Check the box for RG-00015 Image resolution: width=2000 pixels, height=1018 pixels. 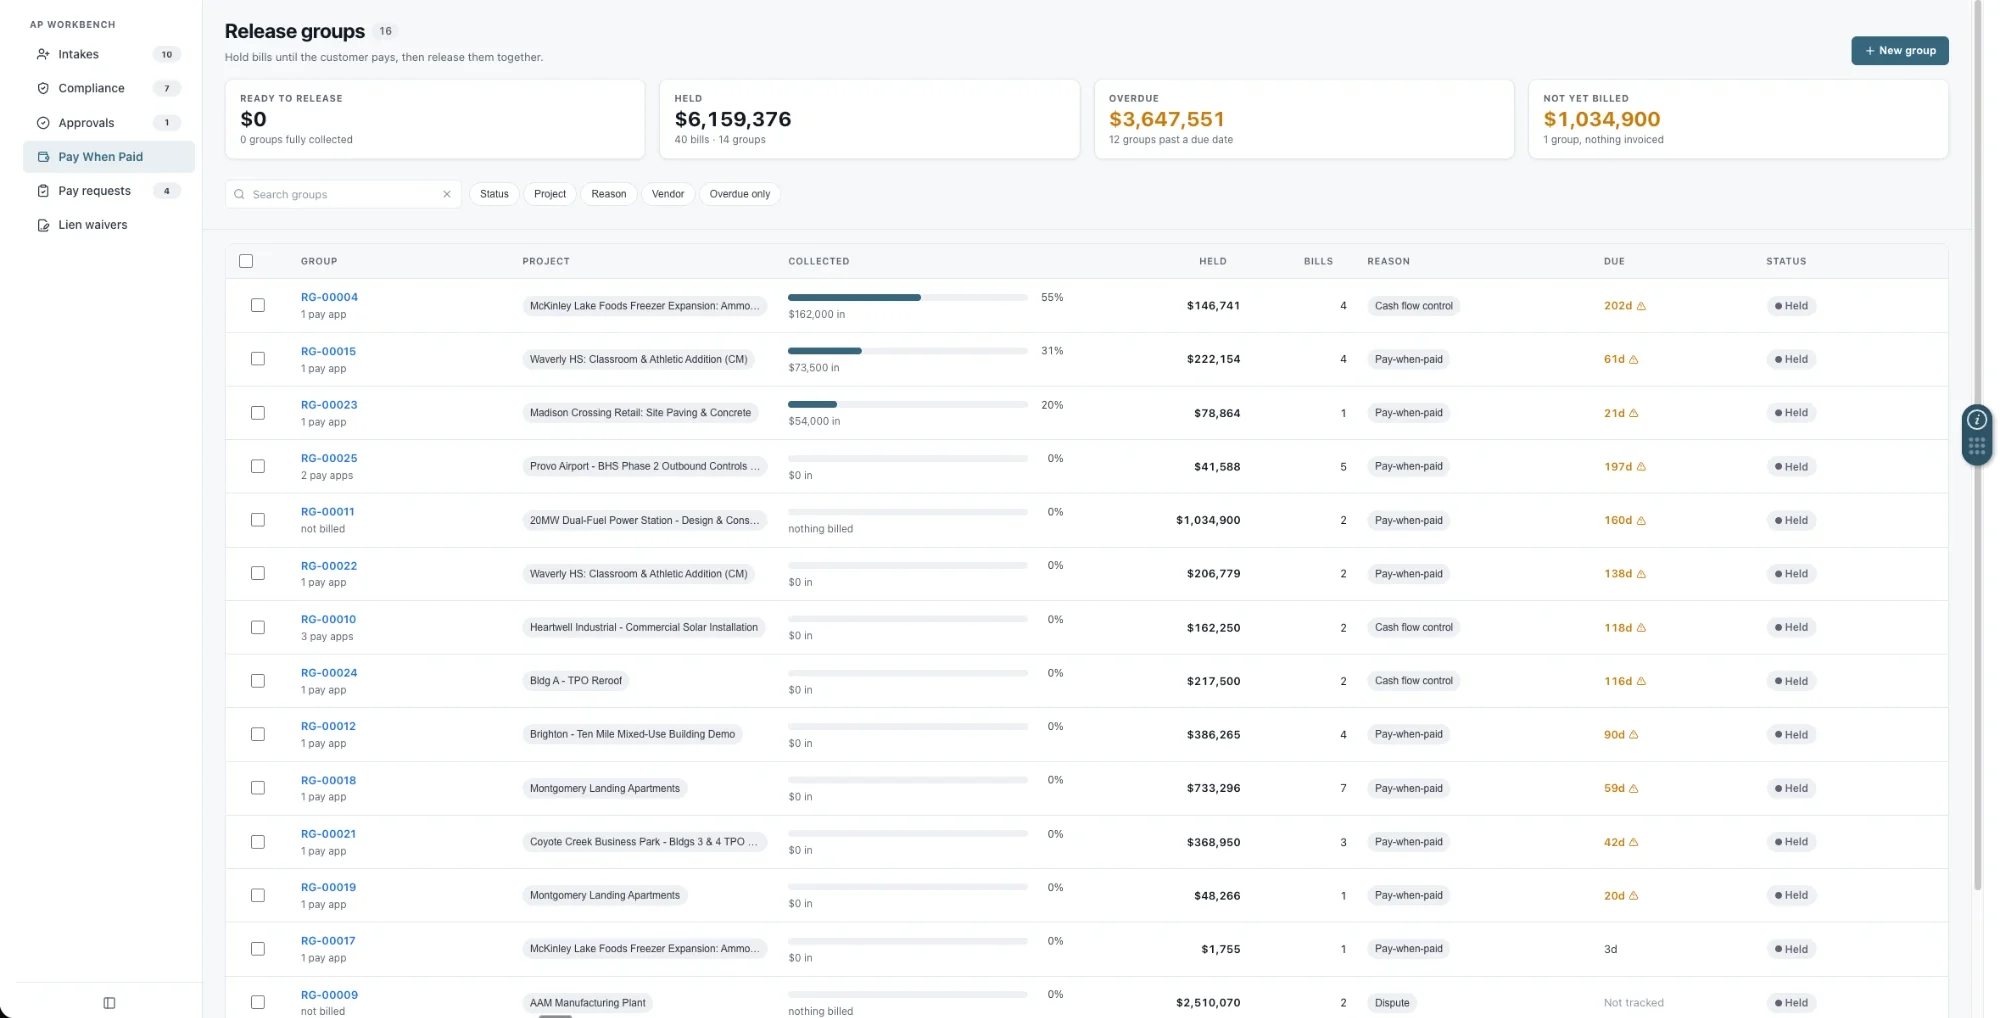(x=258, y=359)
